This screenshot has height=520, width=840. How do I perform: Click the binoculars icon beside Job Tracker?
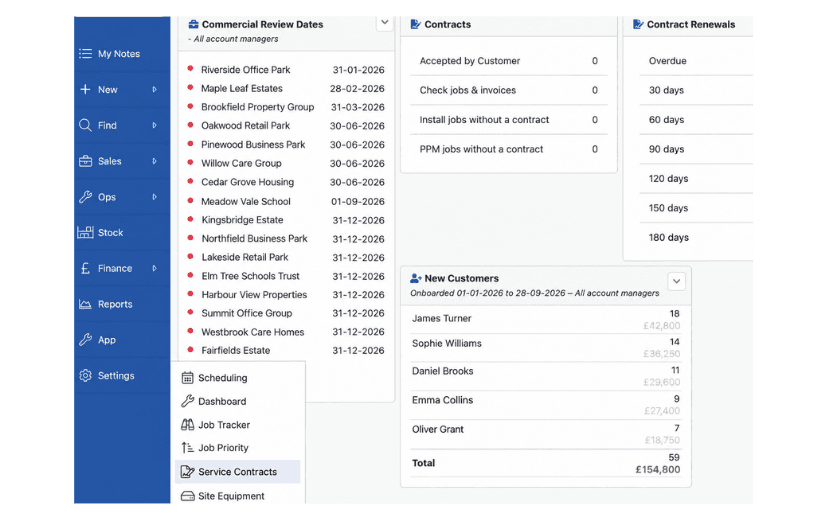[x=187, y=425]
